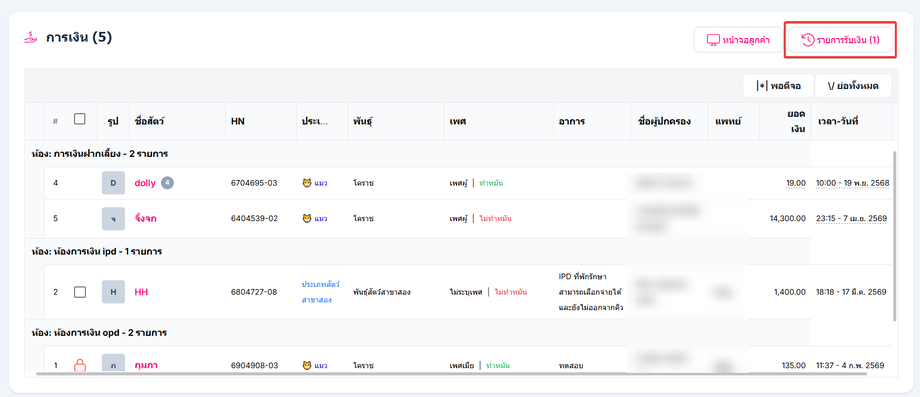Image resolution: width=920 pixels, height=397 pixels.
Task: Open the pet name link HH
Action: click(x=141, y=291)
